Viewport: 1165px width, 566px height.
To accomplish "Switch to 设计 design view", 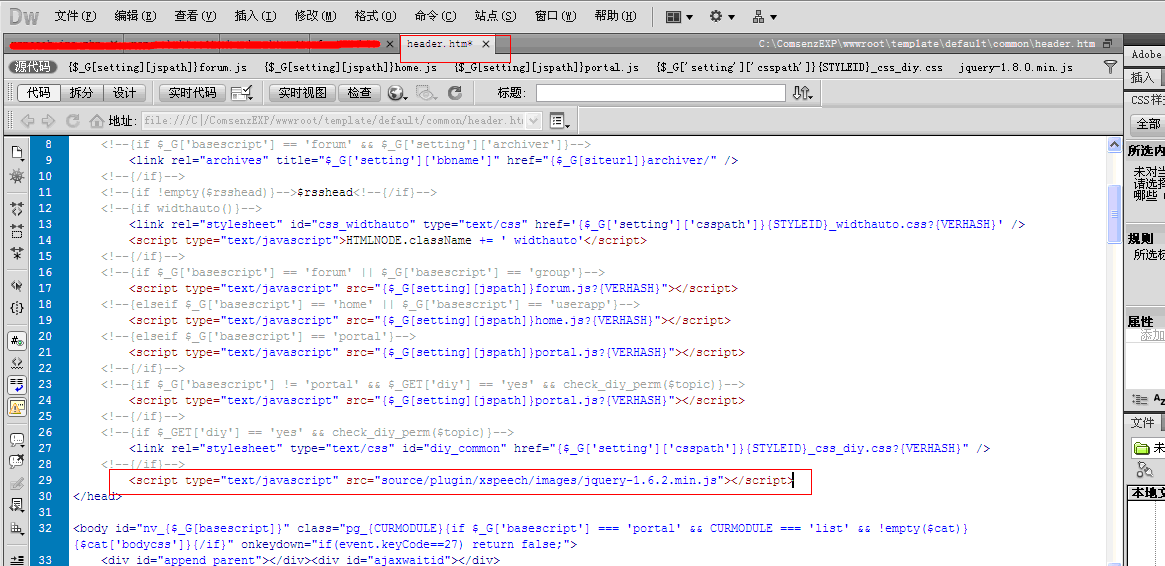I will click(124, 93).
